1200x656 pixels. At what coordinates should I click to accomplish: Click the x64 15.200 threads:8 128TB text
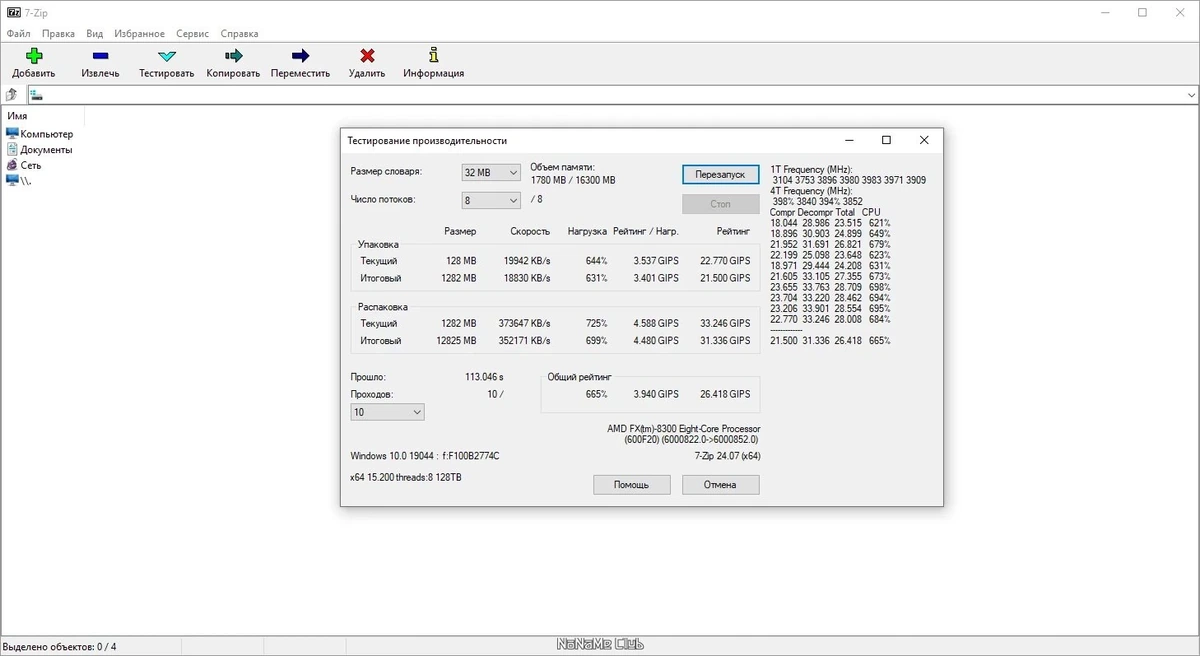pos(406,478)
